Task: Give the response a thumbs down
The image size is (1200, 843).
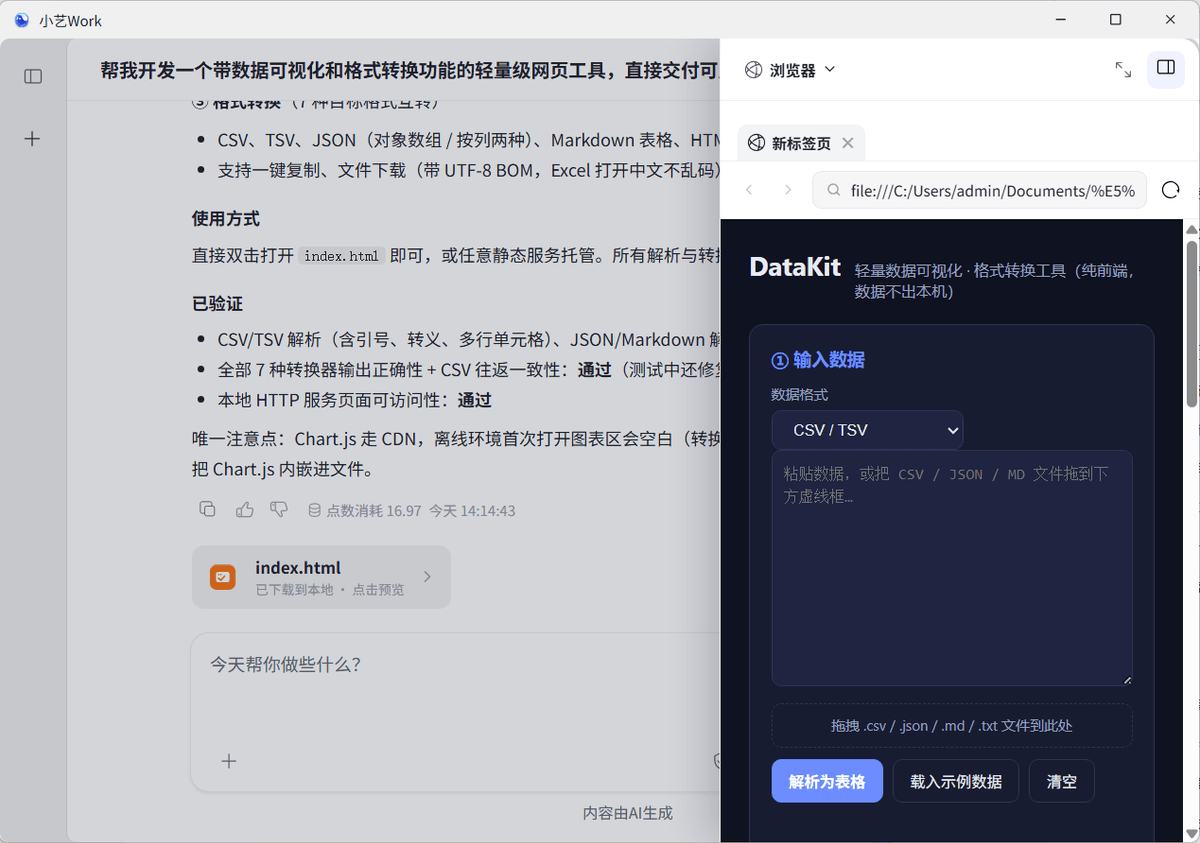Action: 279,510
